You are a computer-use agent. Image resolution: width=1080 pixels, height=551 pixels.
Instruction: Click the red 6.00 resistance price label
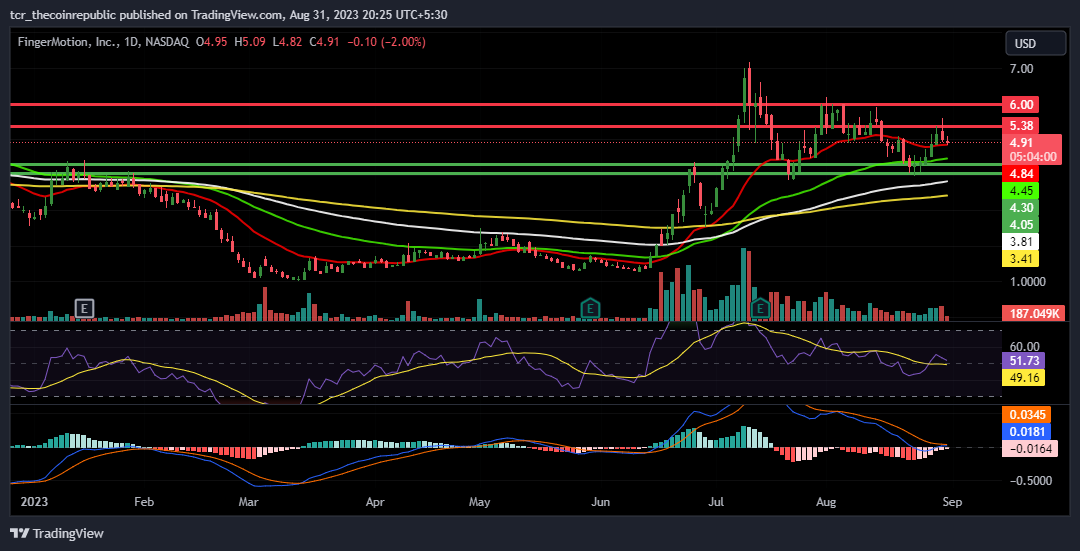[1021, 105]
